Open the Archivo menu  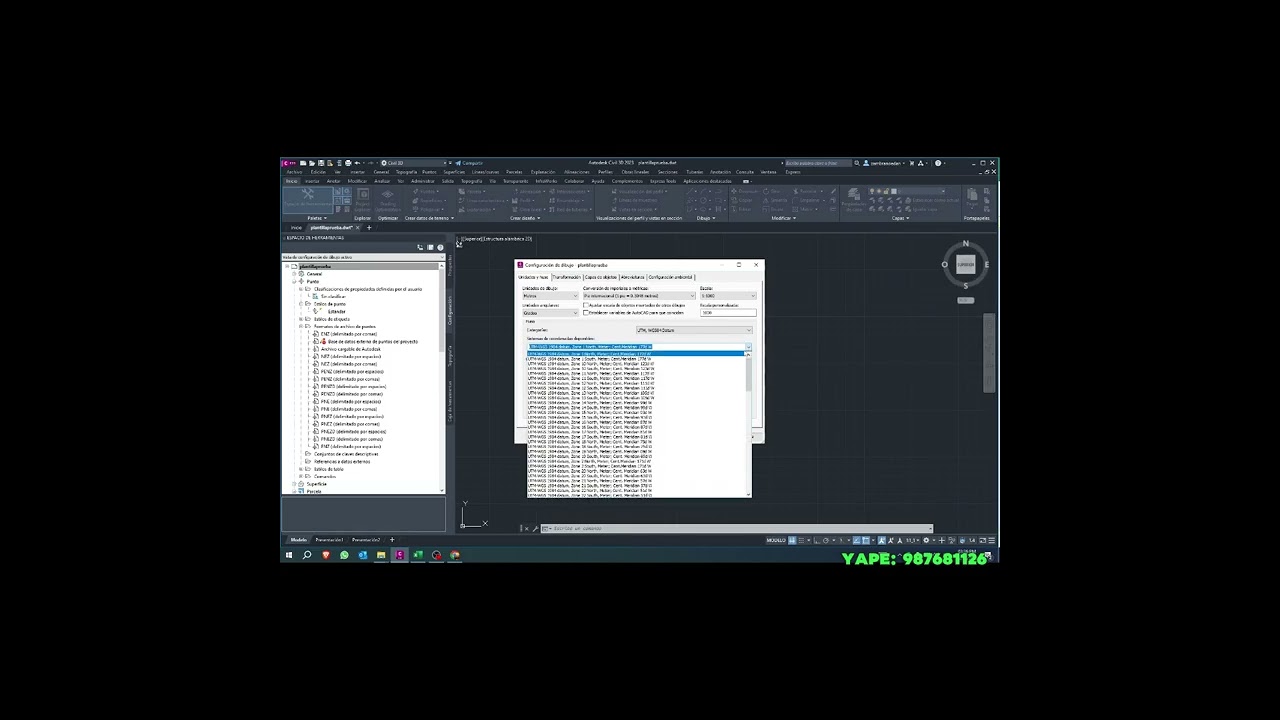coord(294,172)
